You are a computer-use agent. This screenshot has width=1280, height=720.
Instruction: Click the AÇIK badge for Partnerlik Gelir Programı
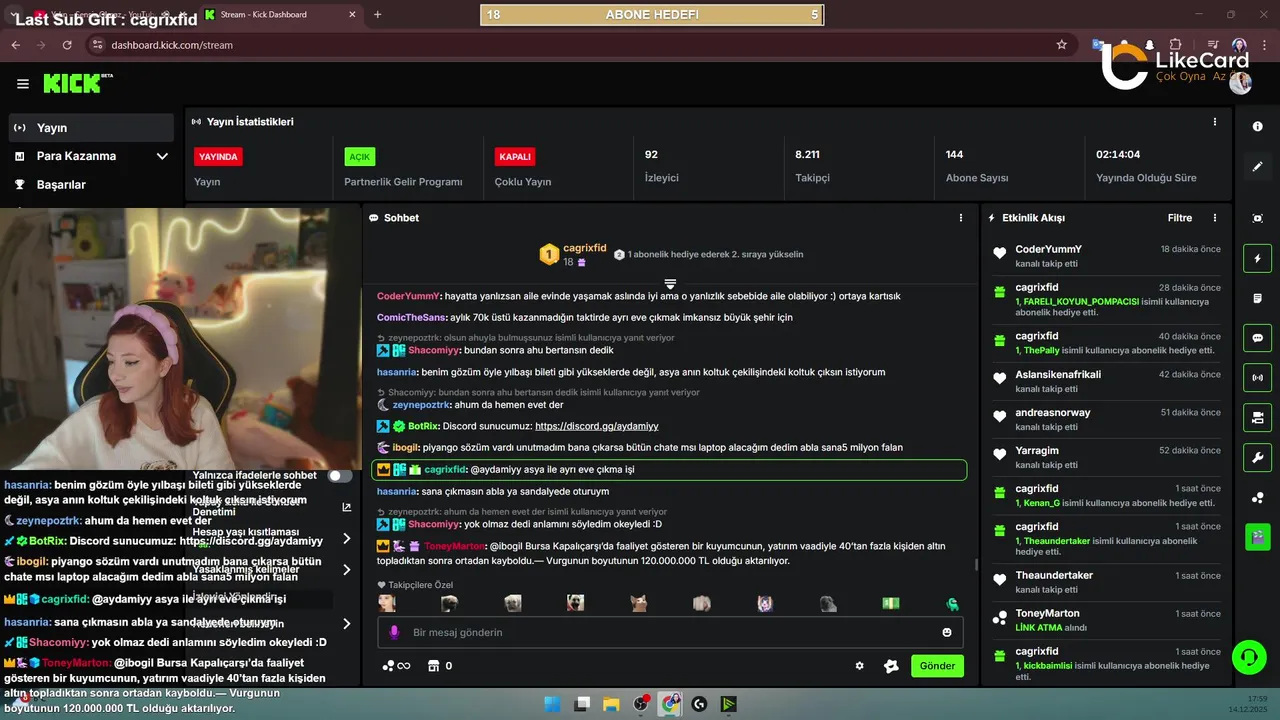click(359, 157)
